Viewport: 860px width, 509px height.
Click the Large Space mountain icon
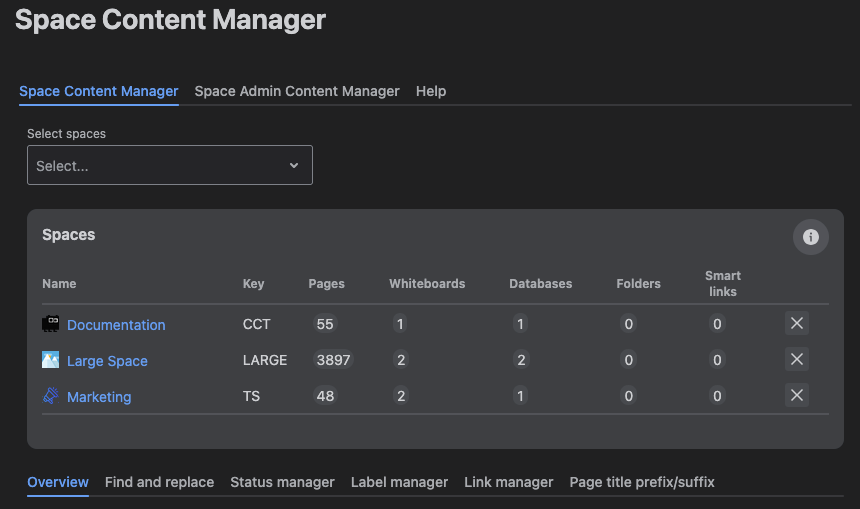(x=50, y=360)
